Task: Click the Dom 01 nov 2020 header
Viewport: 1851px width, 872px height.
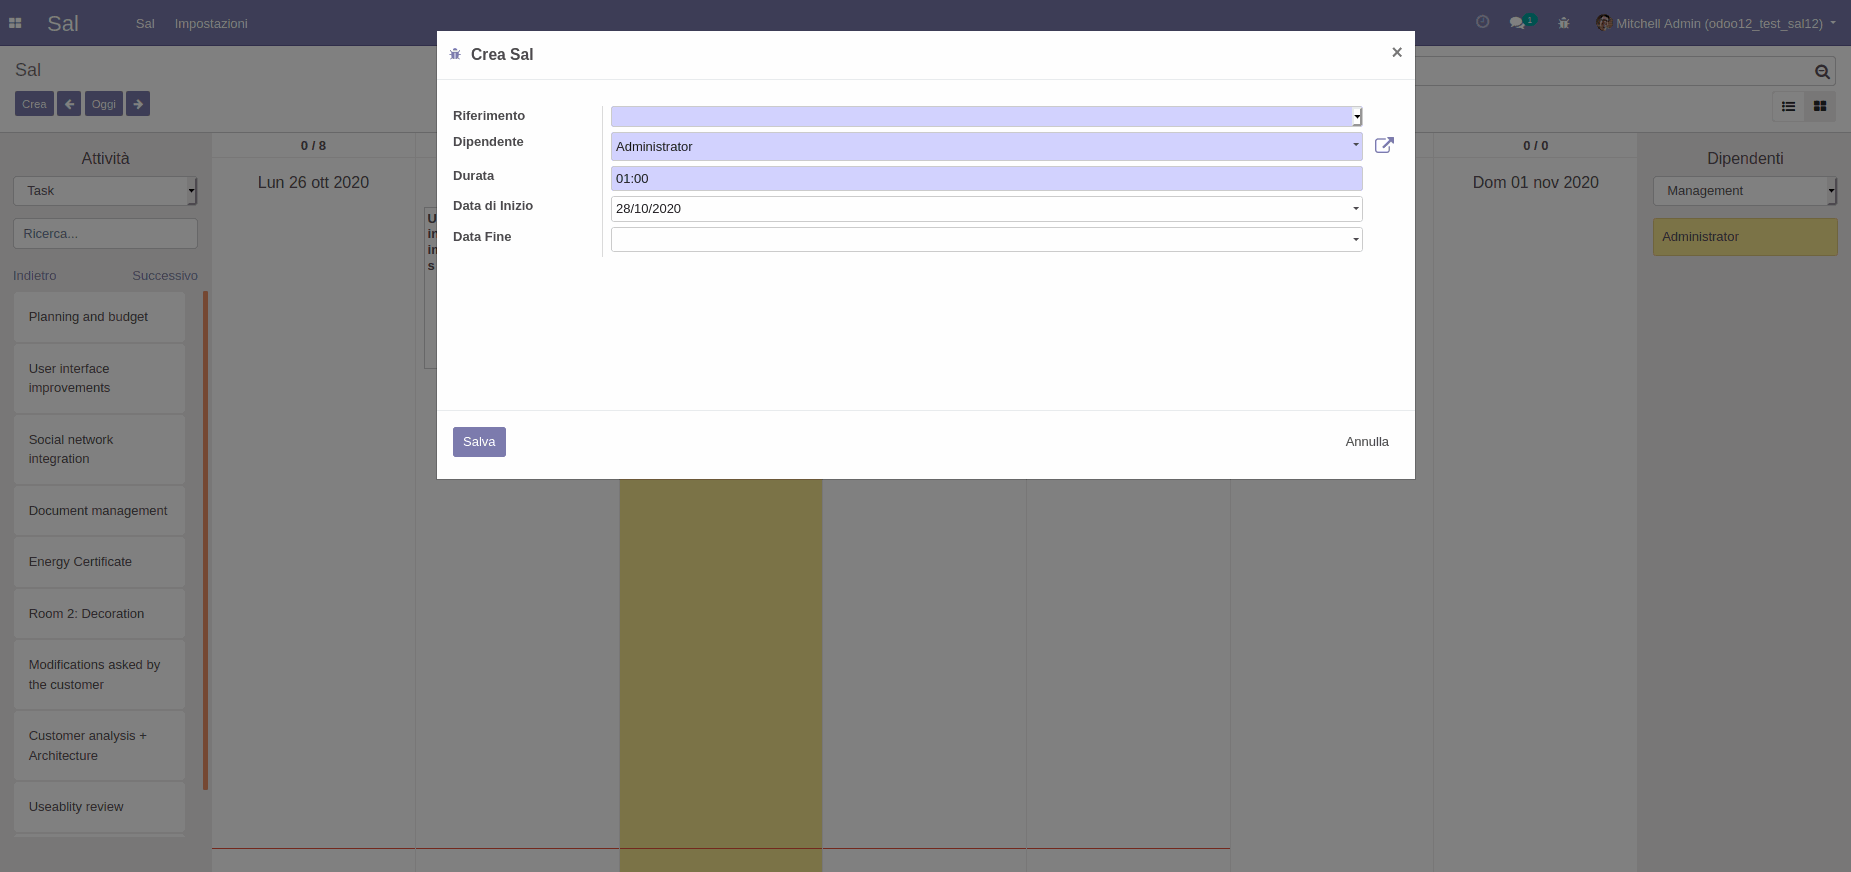Action: [1535, 182]
